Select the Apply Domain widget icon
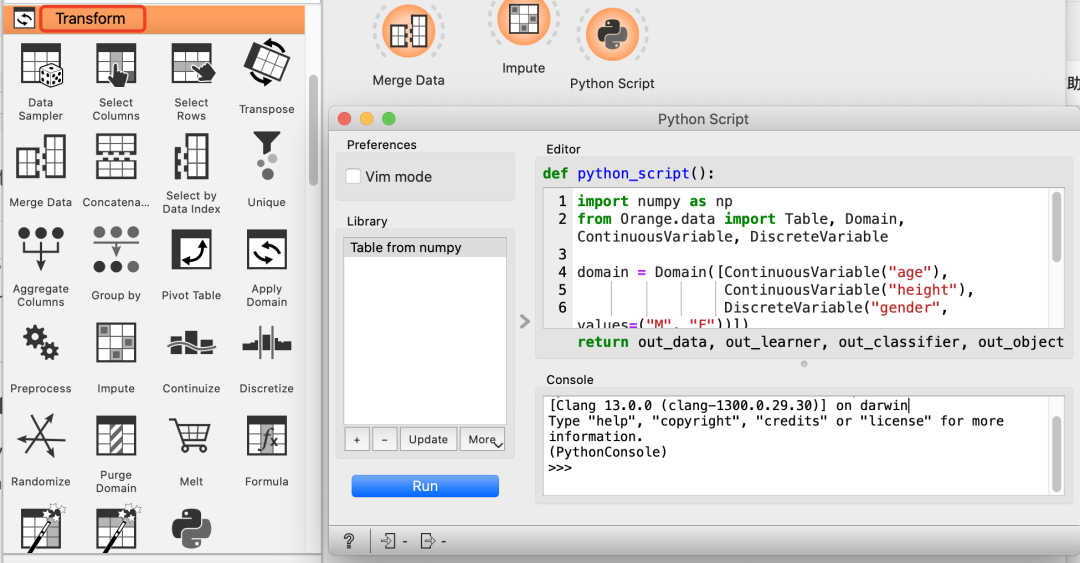 [267, 249]
